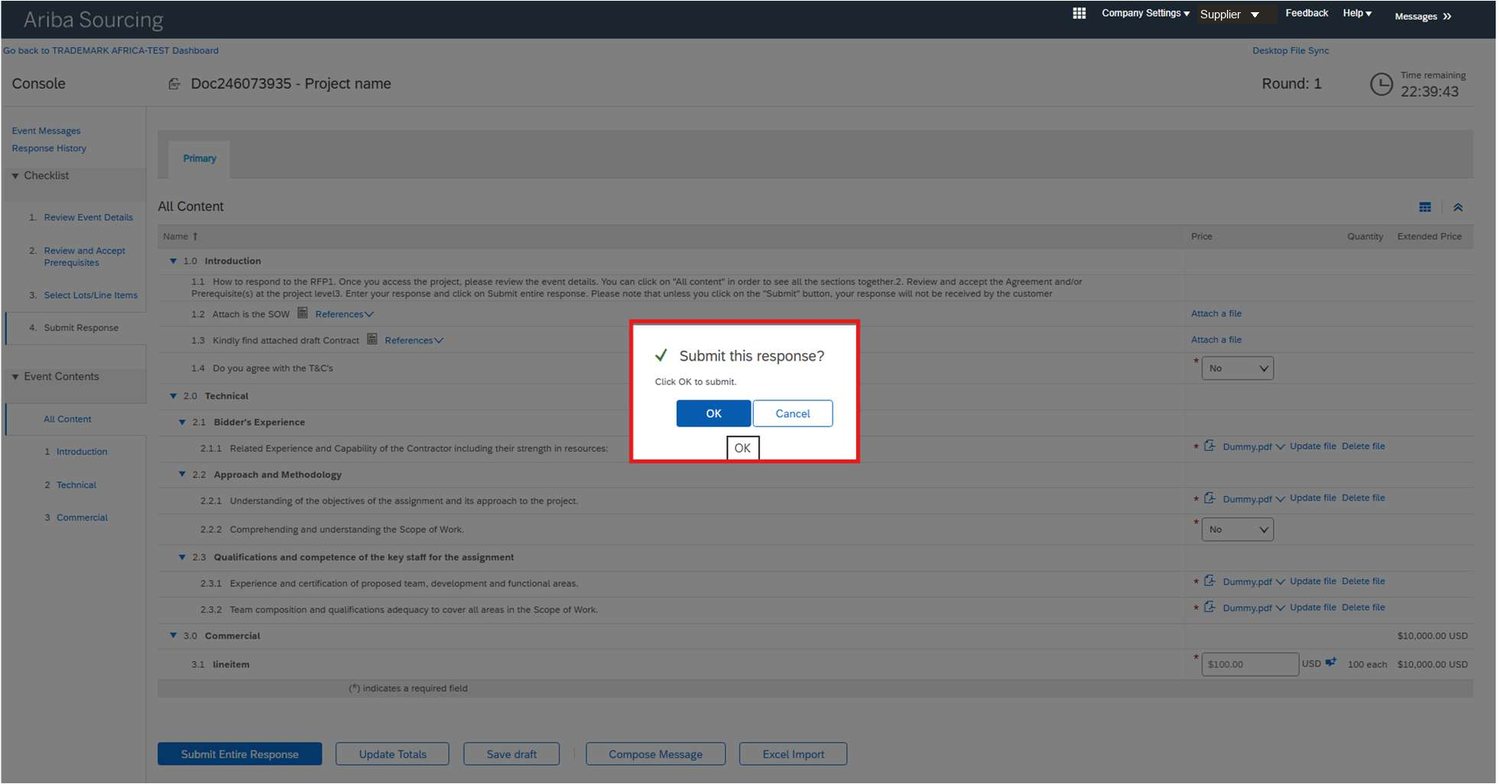The image size is (1500, 784).
Task: Click the lineitem price input field
Action: tap(1250, 664)
